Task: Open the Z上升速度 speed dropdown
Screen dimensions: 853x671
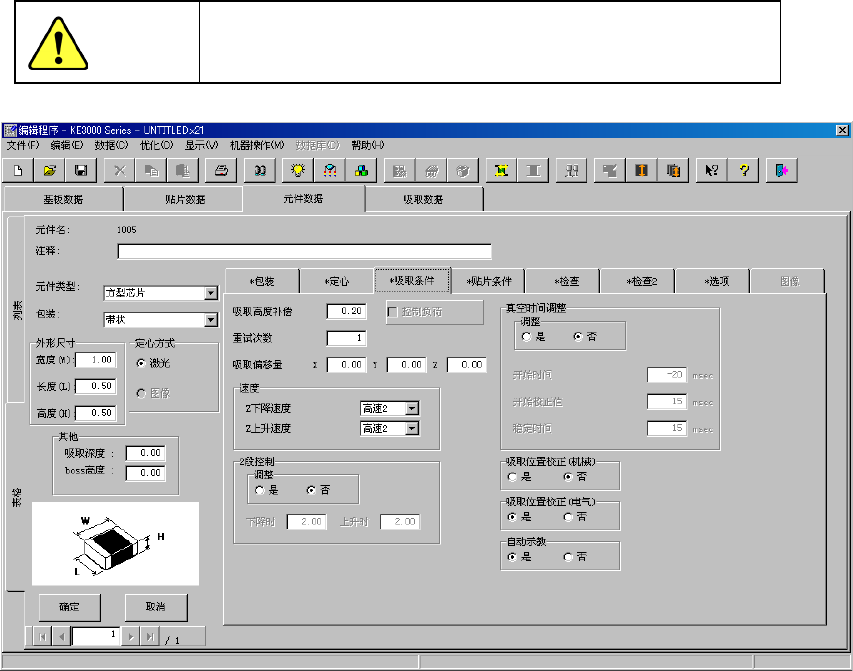Action: point(412,429)
